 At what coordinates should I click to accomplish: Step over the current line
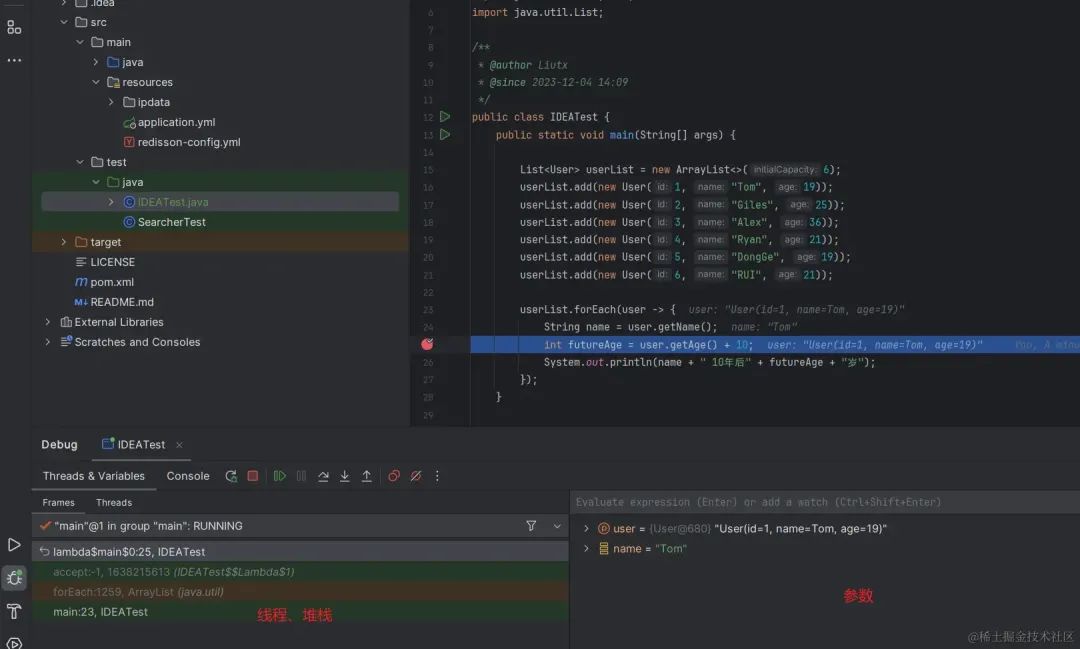coord(323,476)
